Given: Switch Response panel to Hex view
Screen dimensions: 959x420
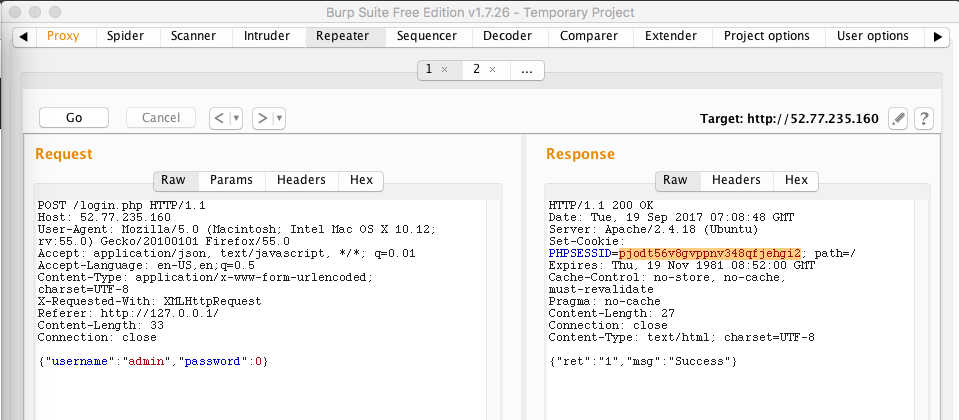Looking at the screenshot, I should [x=796, y=180].
